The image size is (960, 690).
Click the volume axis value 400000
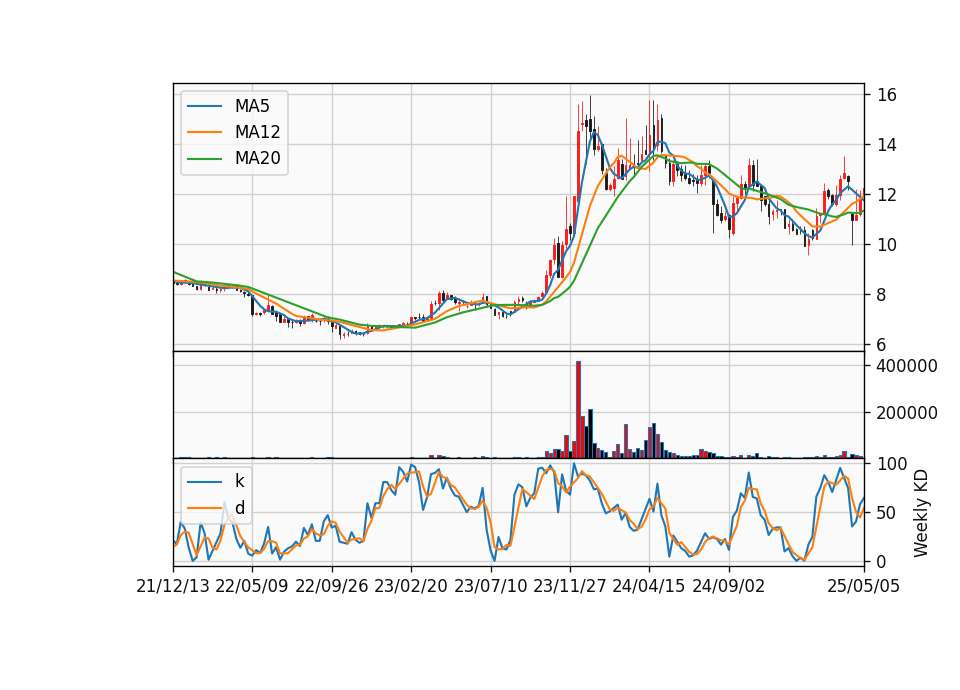[x=907, y=366]
